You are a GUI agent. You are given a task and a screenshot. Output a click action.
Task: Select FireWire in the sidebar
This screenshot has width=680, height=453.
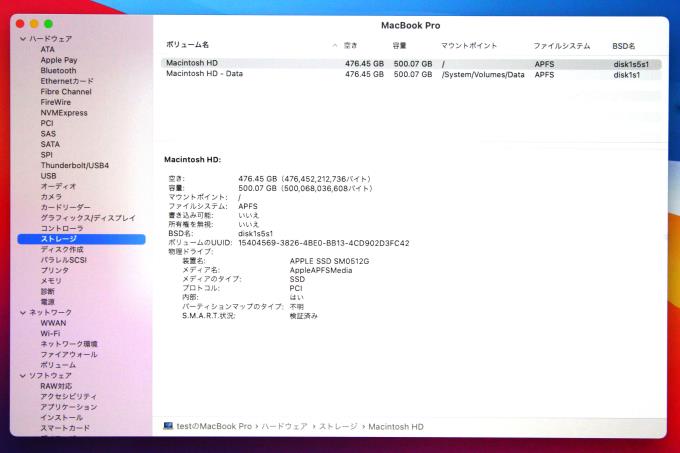56,102
